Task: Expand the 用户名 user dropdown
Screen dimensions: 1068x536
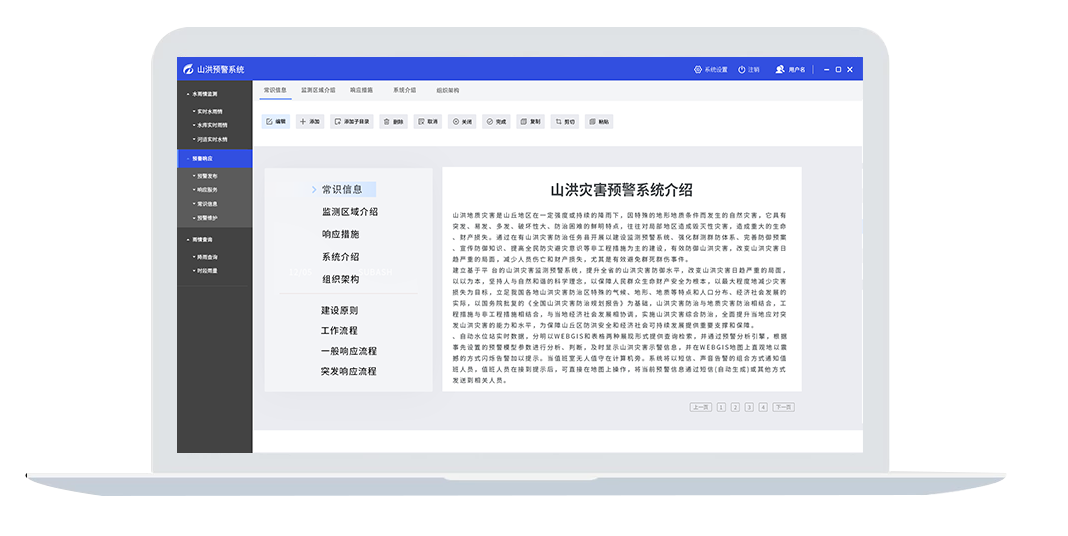Action: coord(791,70)
